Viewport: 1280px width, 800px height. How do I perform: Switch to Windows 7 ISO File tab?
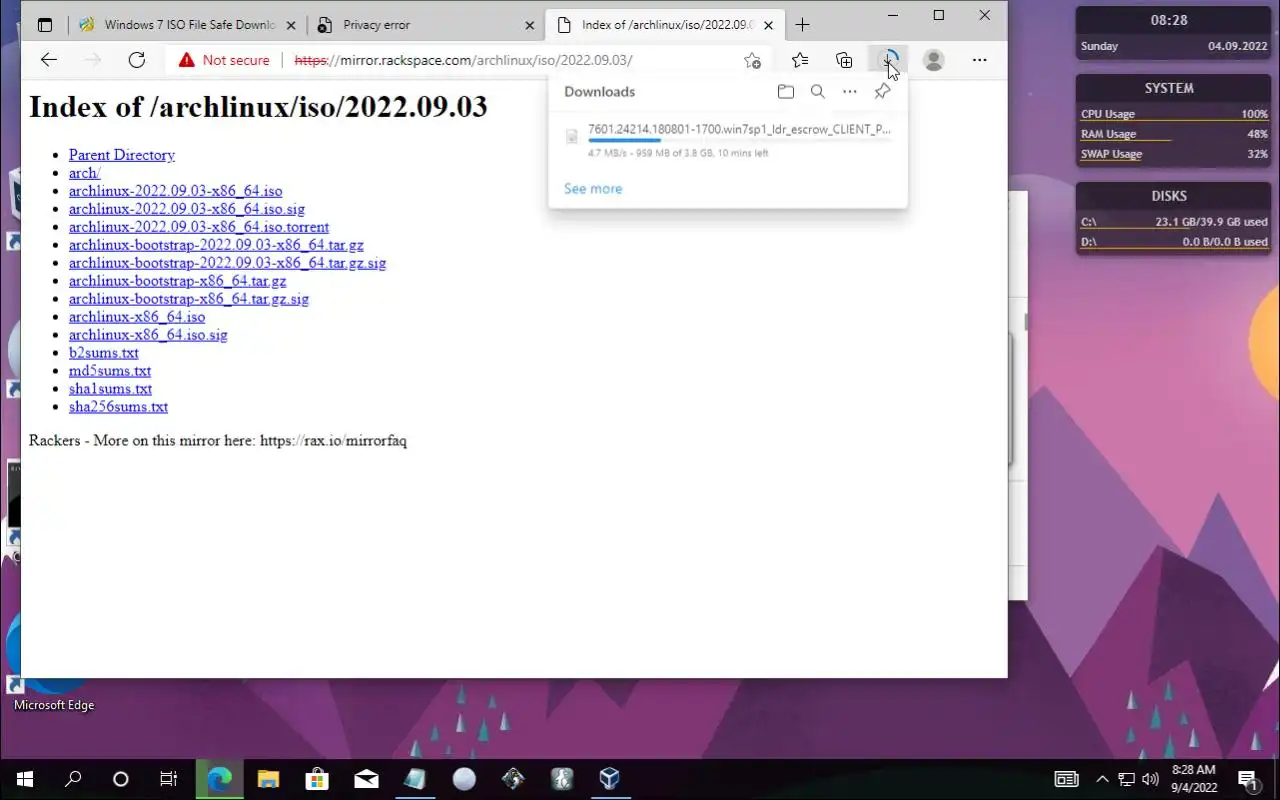pos(188,25)
